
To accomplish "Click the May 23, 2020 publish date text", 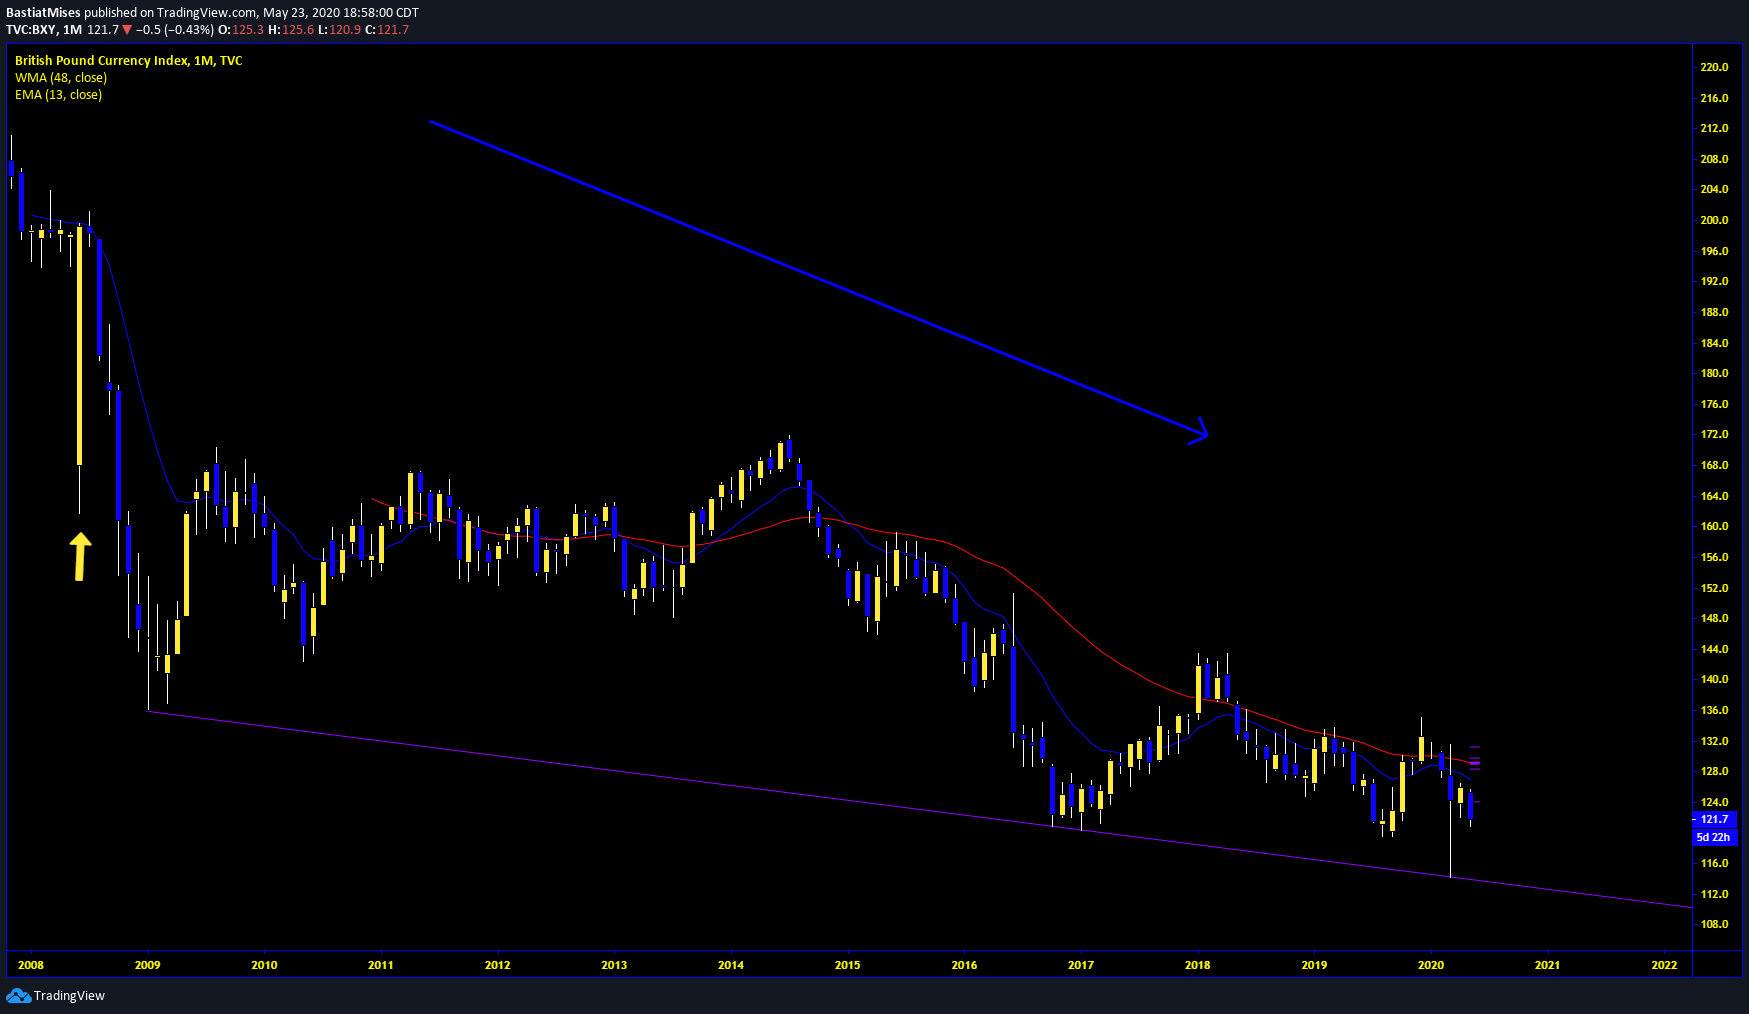I will 301,13.
